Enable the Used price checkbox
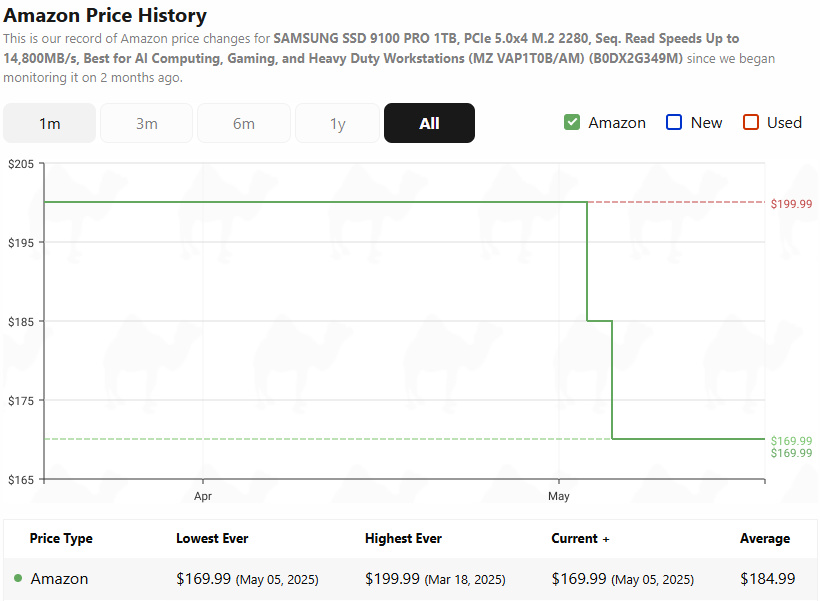The width and height of the screenshot is (820, 601). point(751,122)
